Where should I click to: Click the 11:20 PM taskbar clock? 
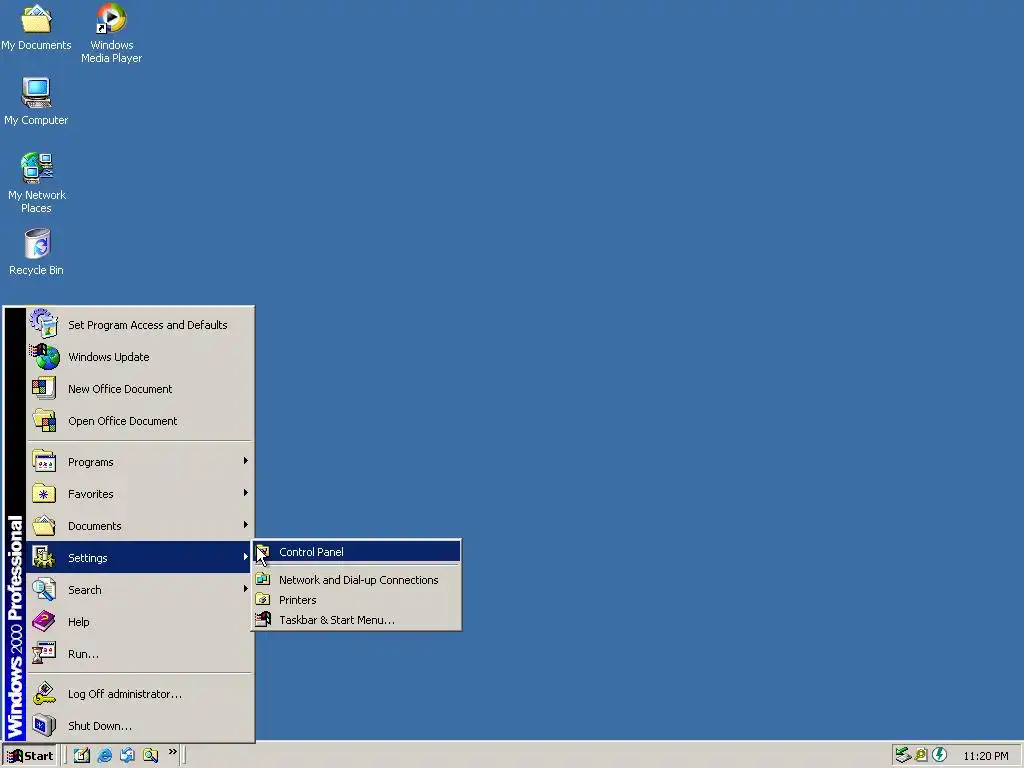tap(985, 756)
